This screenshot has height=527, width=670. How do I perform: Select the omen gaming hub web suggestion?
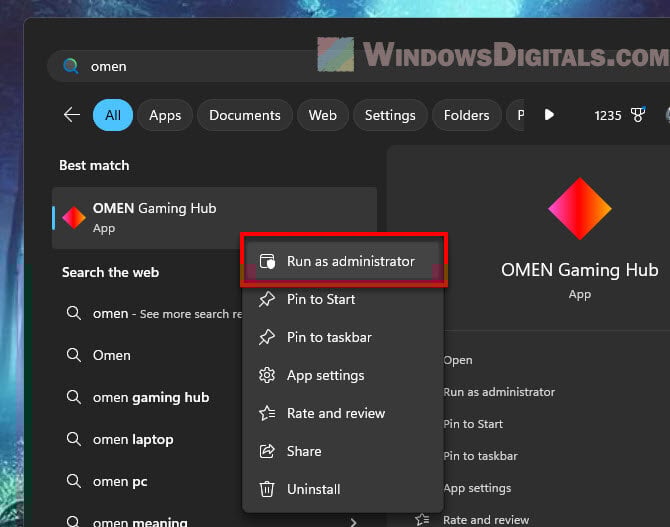point(147,397)
